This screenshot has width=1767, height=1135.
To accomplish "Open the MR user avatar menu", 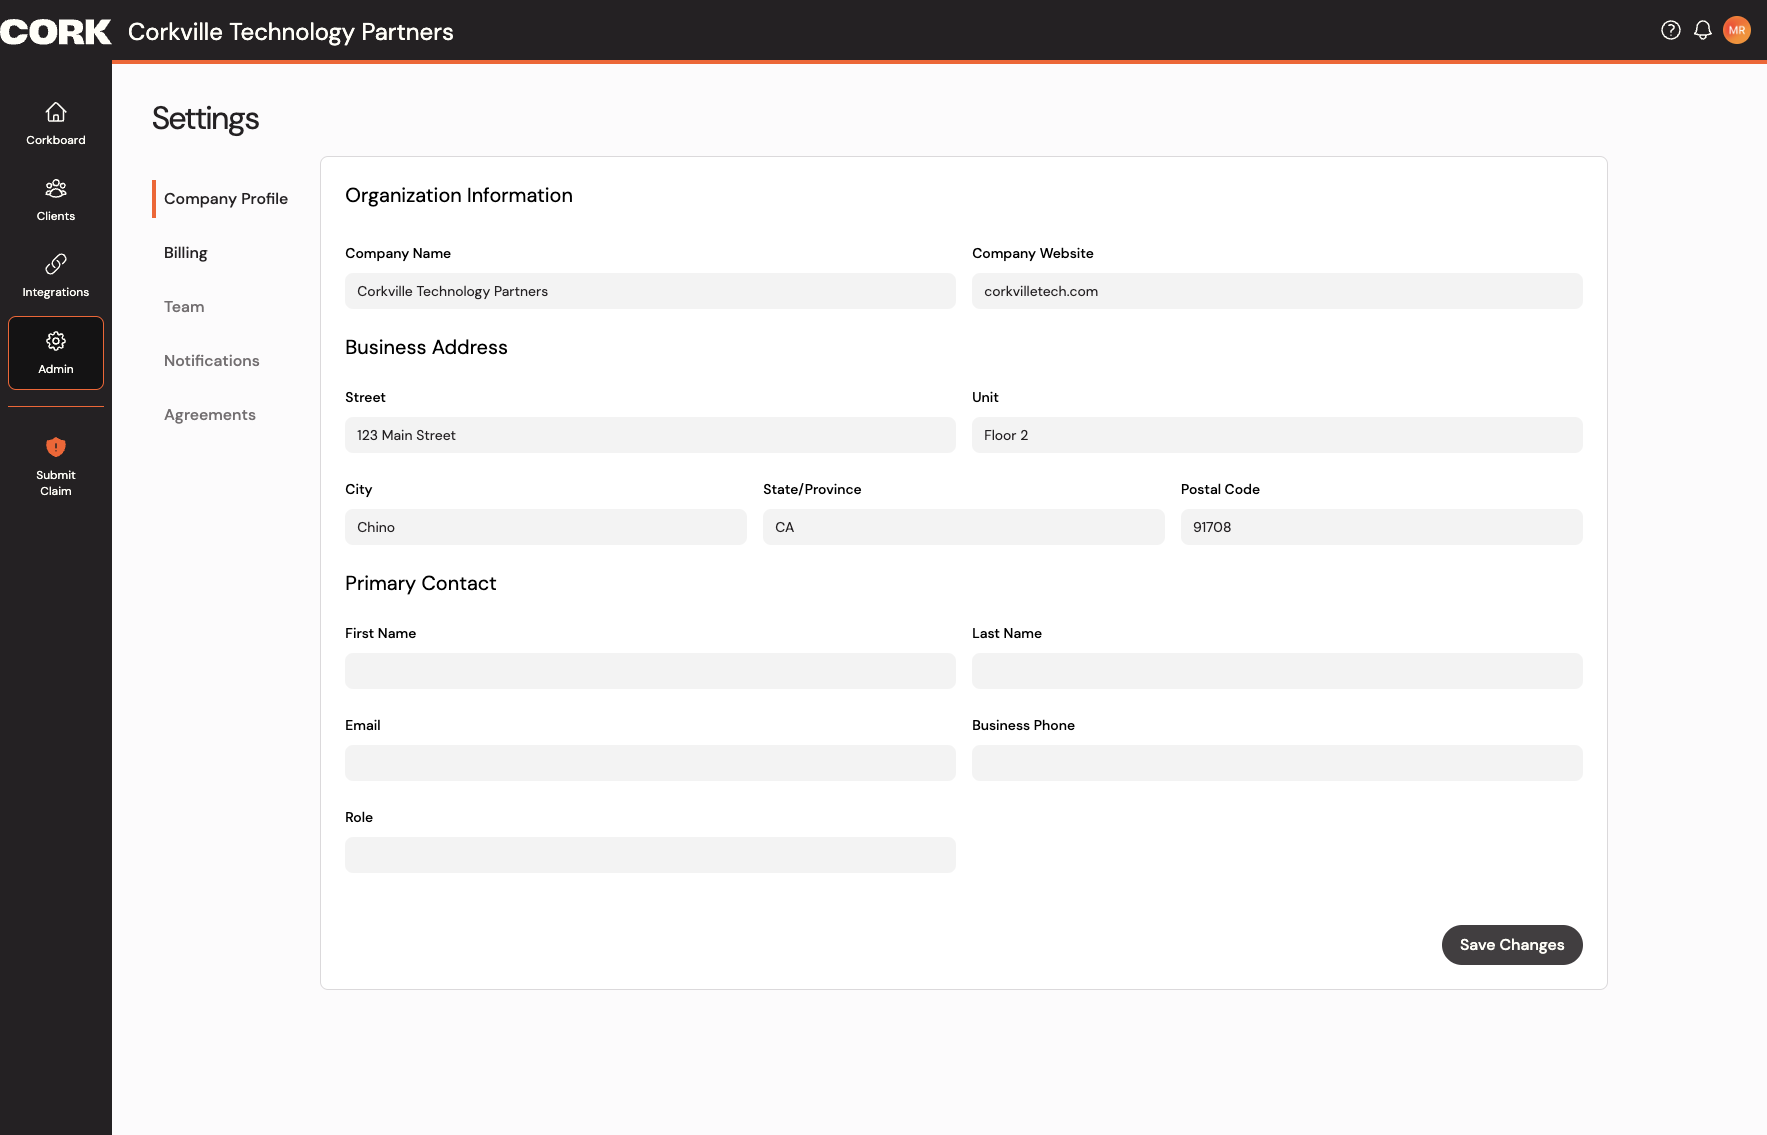I will pyautogui.click(x=1737, y=30).
